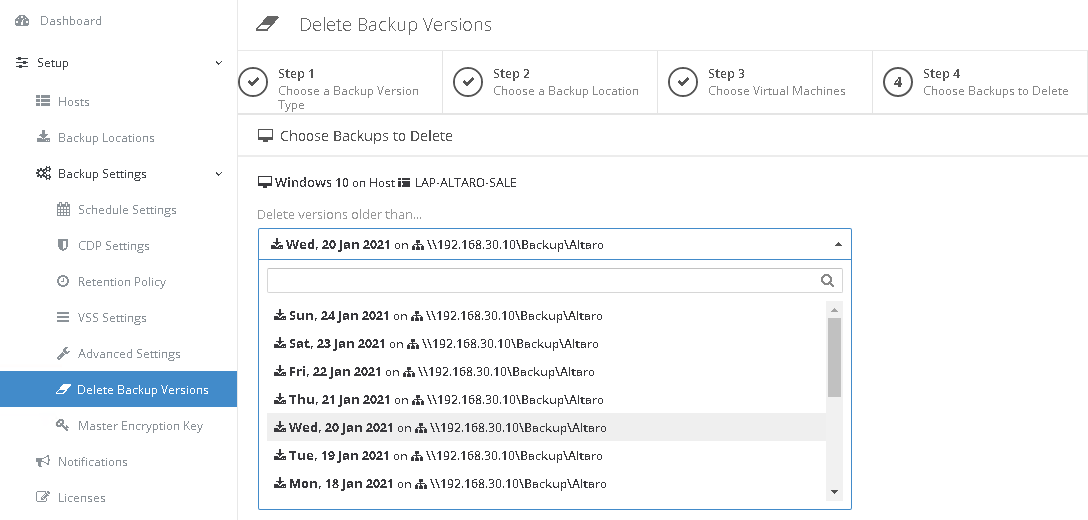The height and width of the screenshot is (520, 1088).
Task: Click the Master Encryption Key icon
Action: click(63, 426)
